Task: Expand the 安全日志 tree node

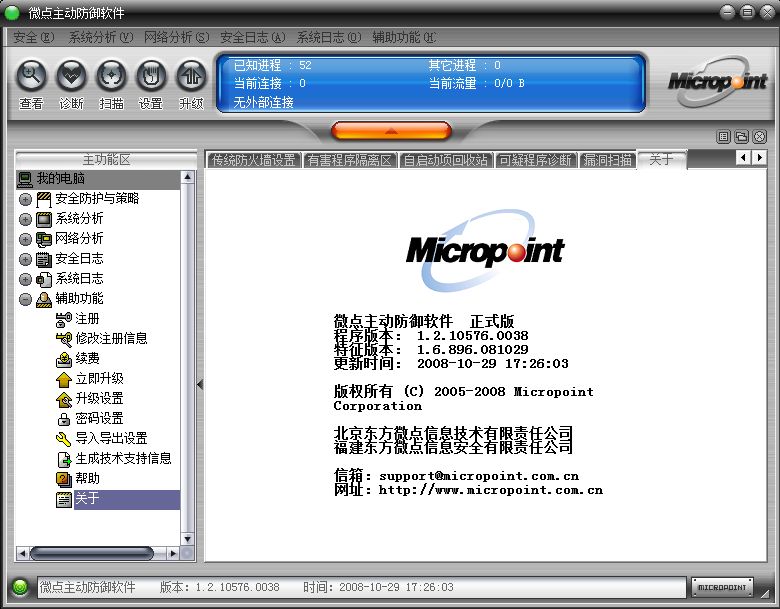Action: click(x=25, y=259)
